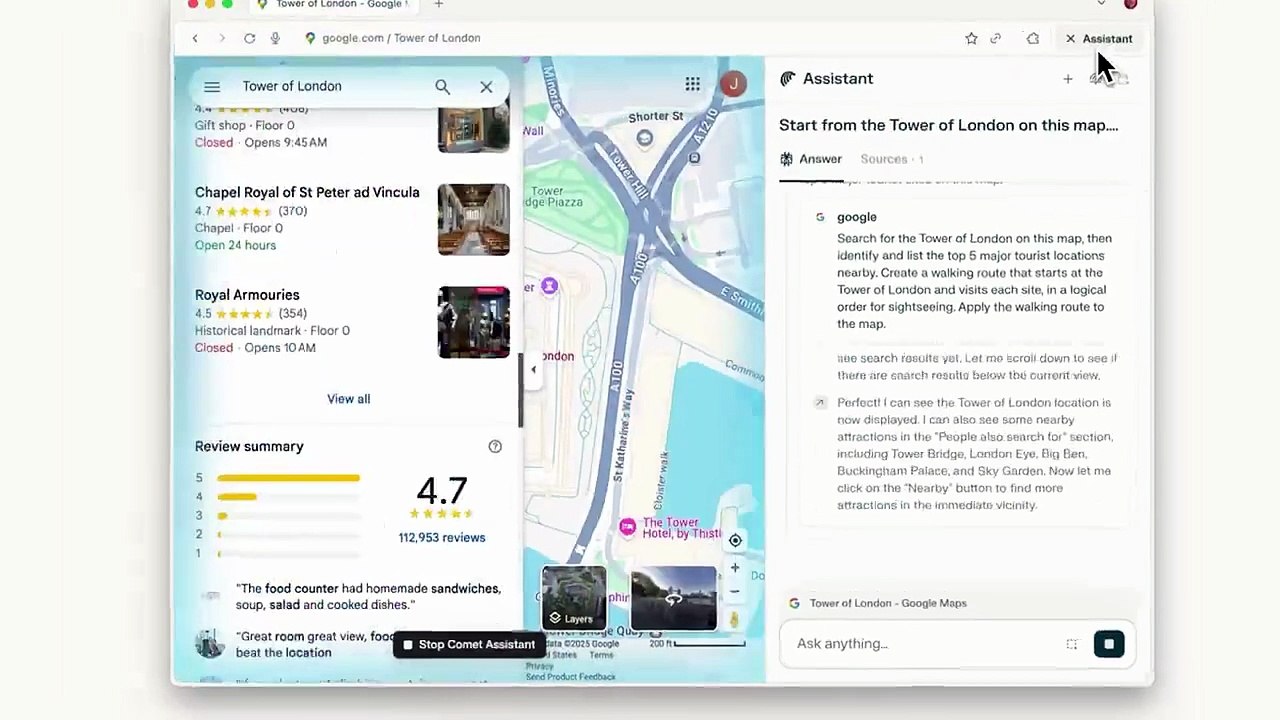Click the link icon beside the bookmark star
The image size is (1280, 720).
pyautogui.click(x=996, y=38)
